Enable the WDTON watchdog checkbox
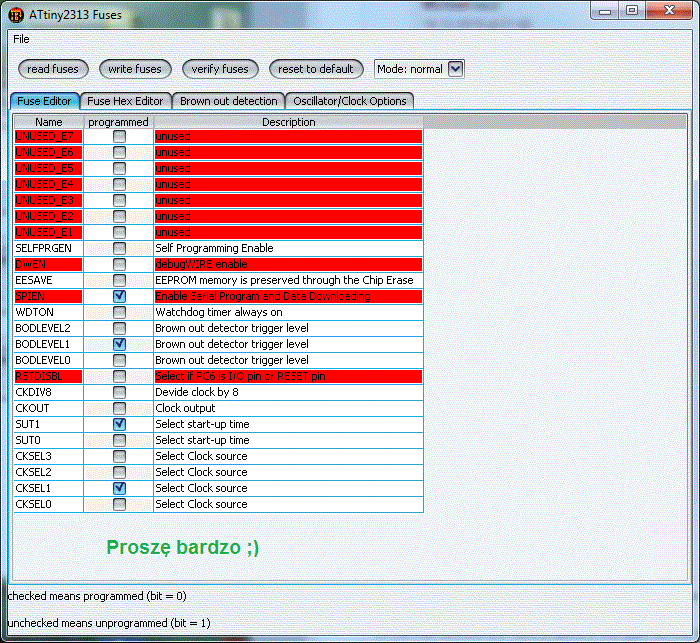700x643 pixels. tap(119, 312)
